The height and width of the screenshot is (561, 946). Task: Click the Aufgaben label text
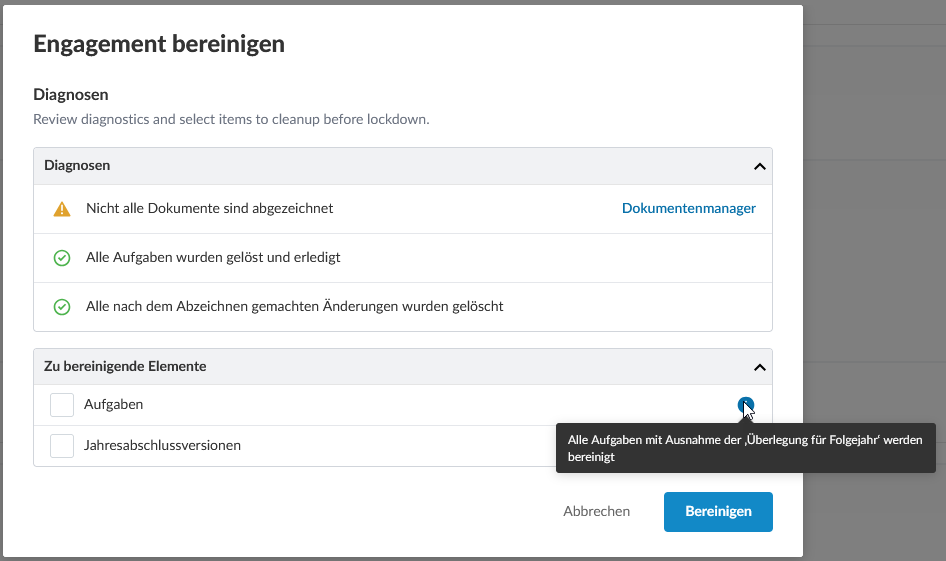[x=113, y=404]
